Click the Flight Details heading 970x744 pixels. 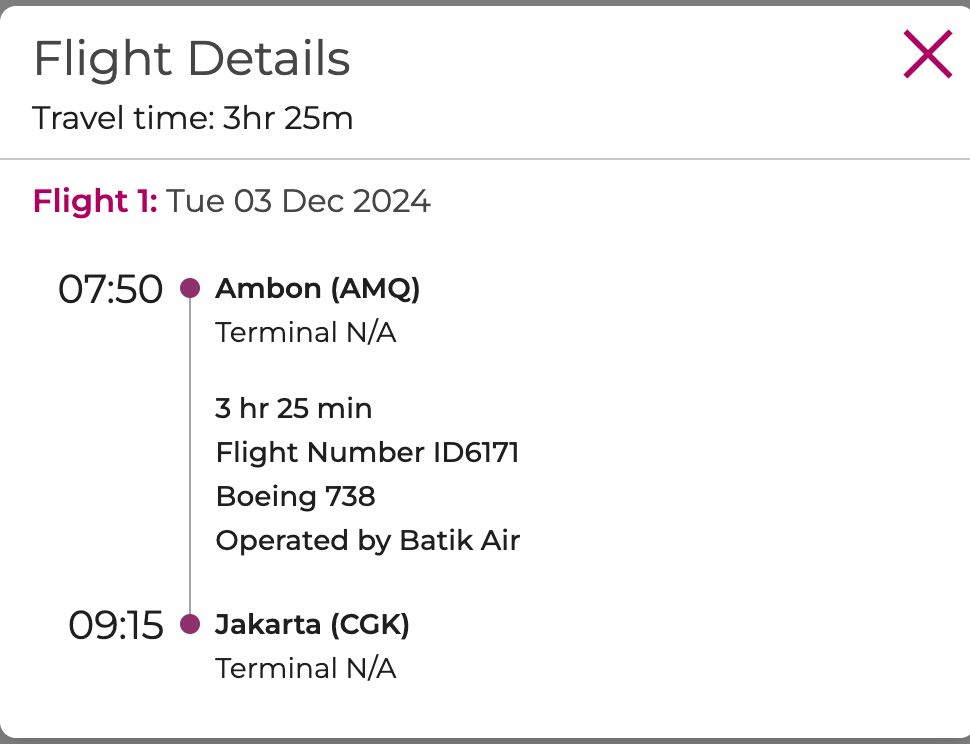click(192, 59)
